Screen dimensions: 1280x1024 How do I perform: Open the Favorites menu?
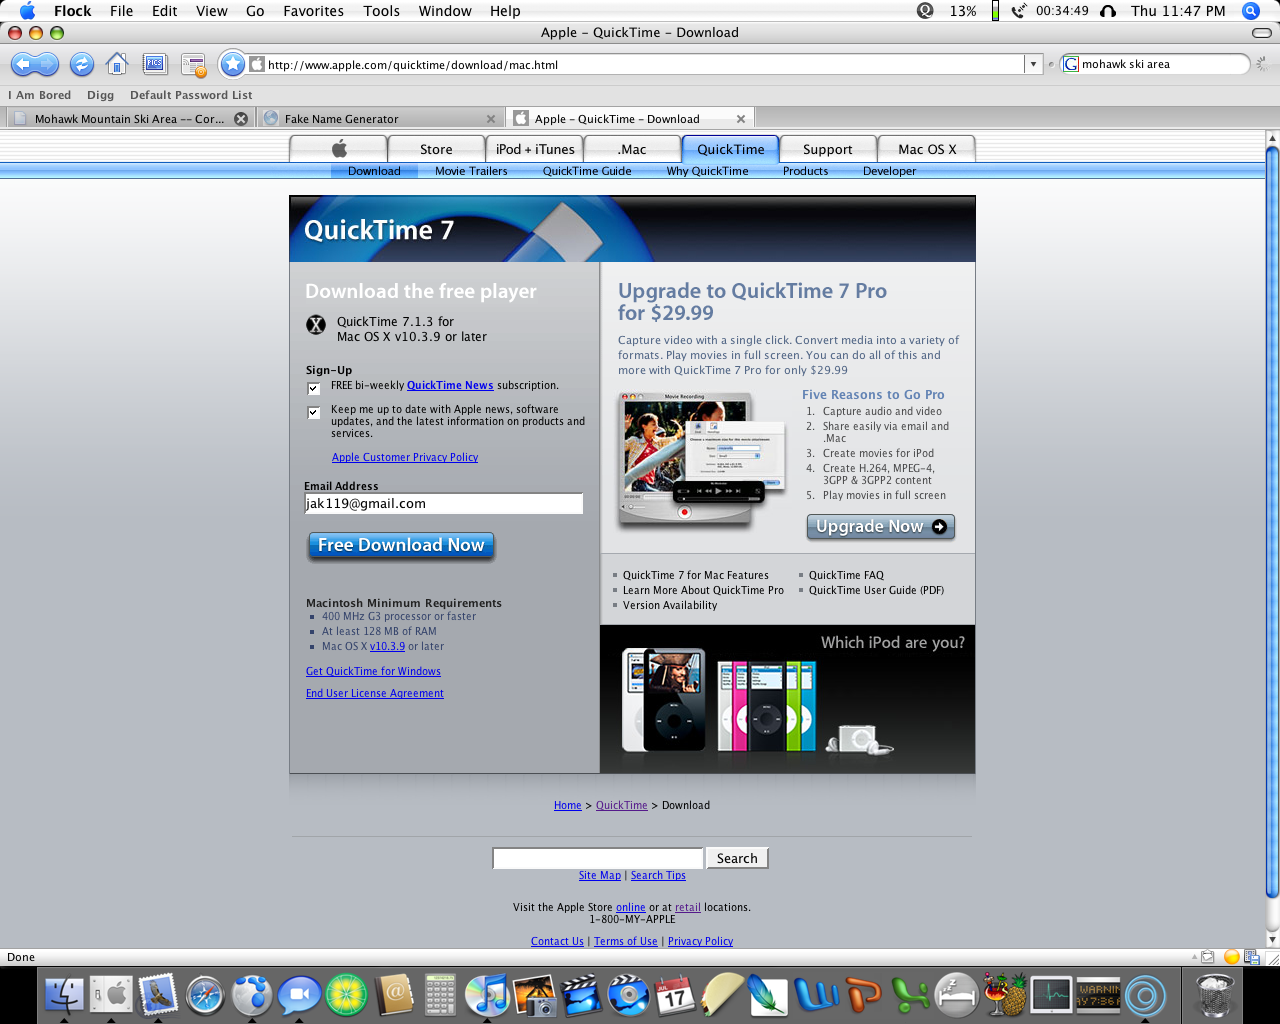[x=314, y=11]
